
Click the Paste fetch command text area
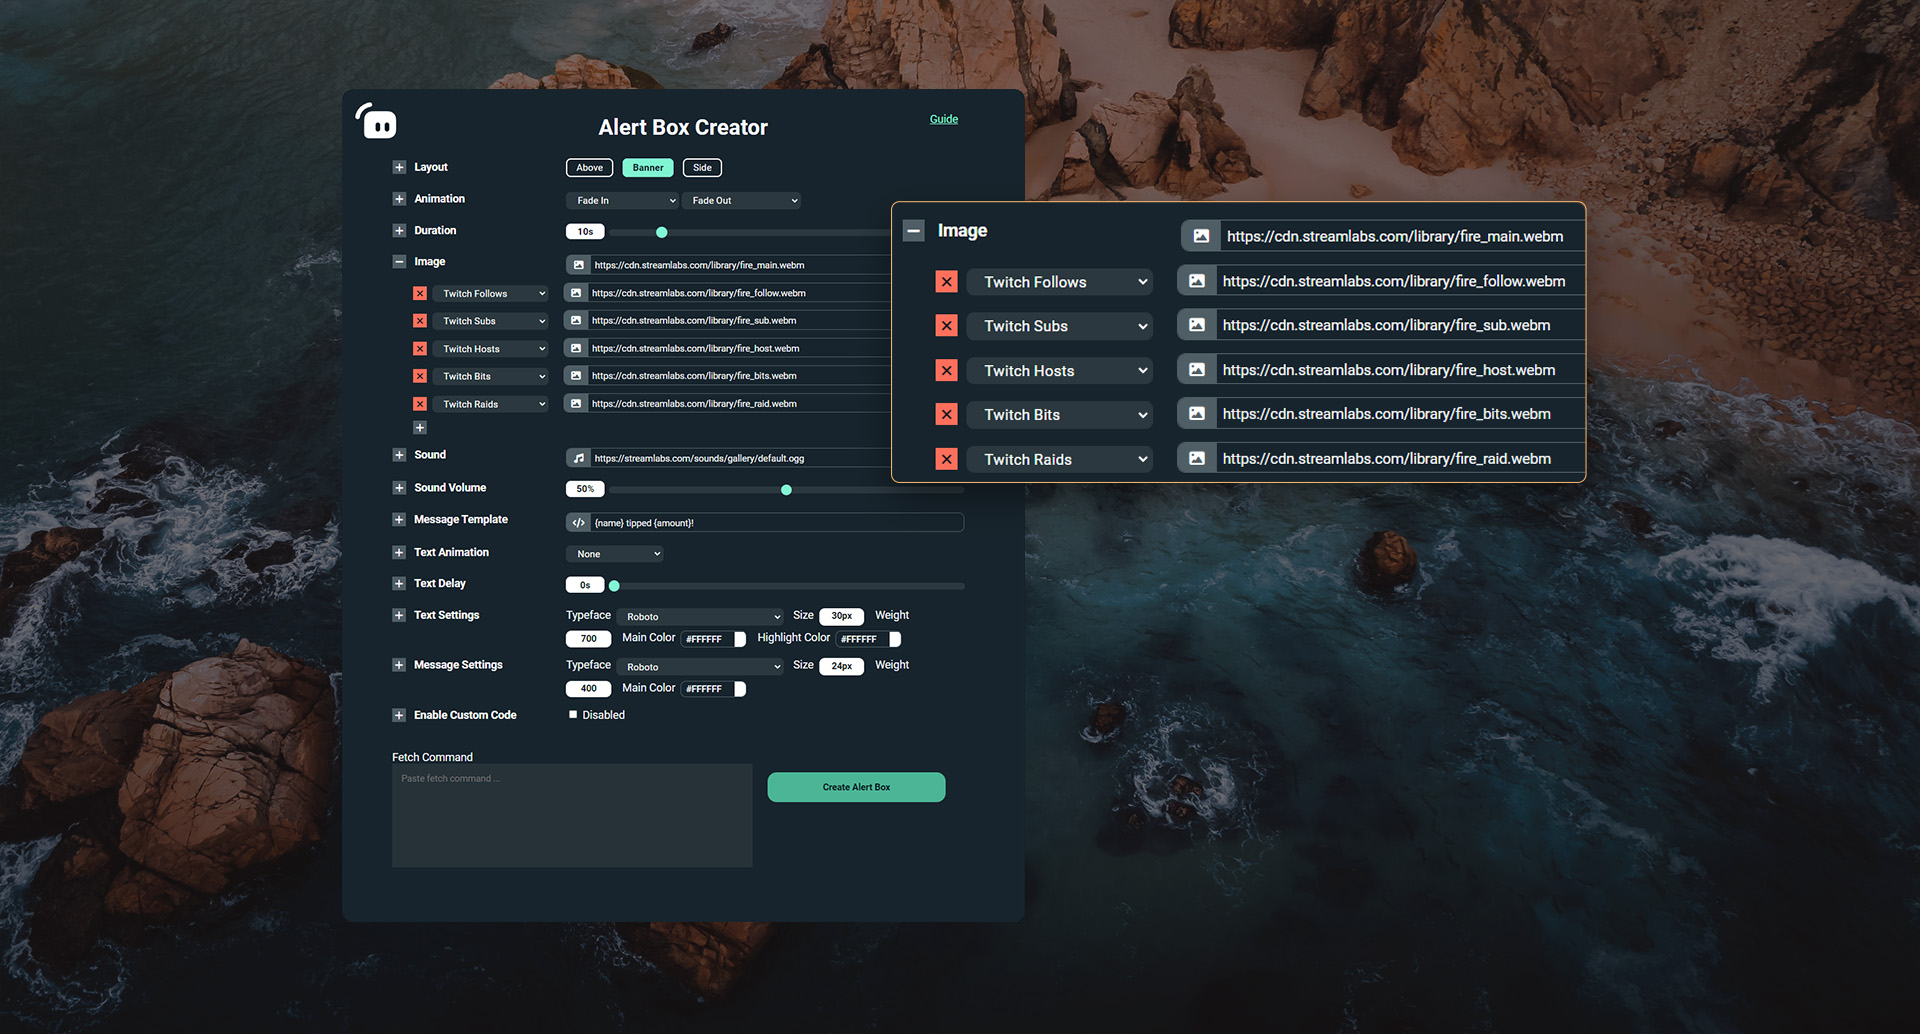click(x=572, y=815)
